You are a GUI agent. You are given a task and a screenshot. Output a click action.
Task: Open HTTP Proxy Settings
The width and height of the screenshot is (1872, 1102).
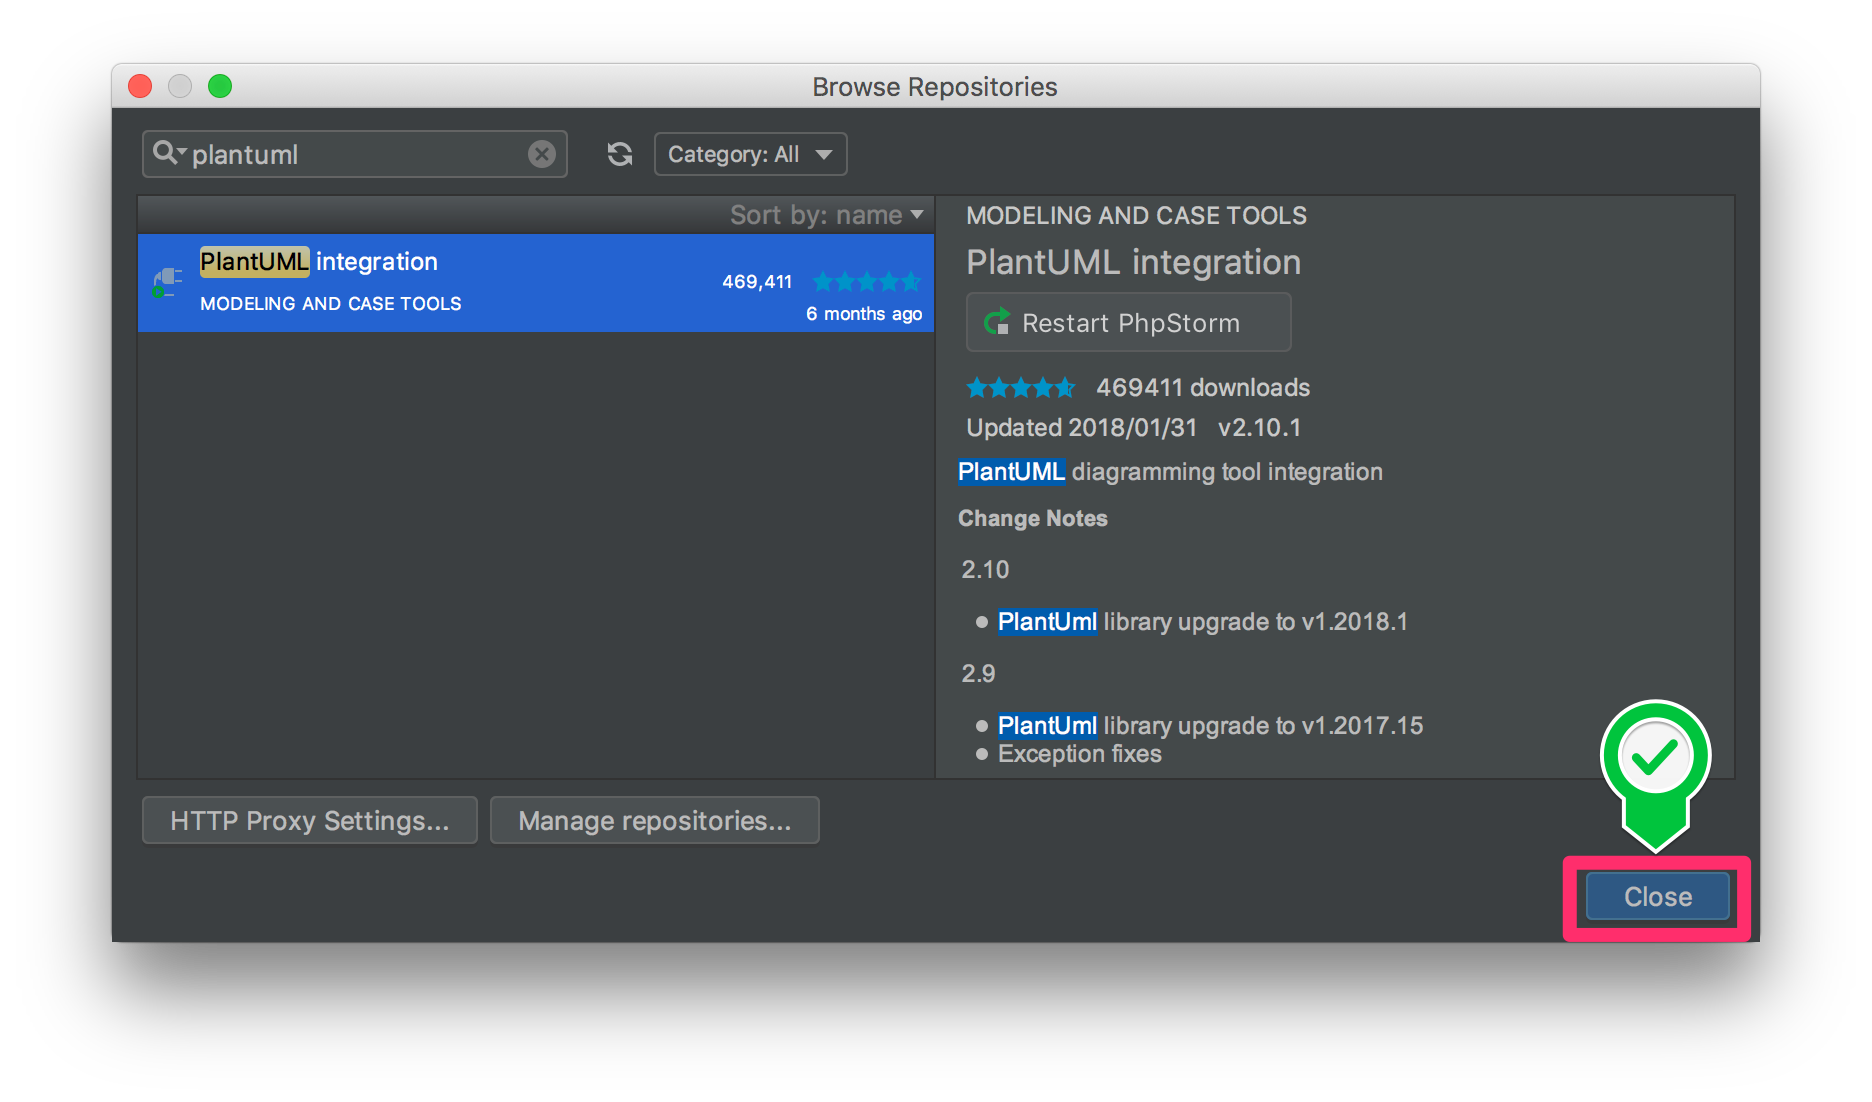click(309, 820)
